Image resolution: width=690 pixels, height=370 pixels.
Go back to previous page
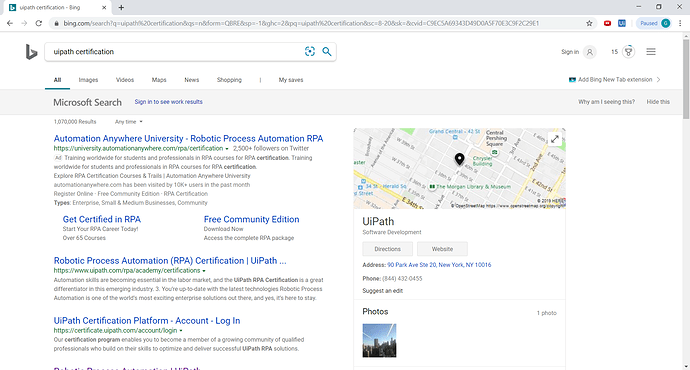point(10,23)
